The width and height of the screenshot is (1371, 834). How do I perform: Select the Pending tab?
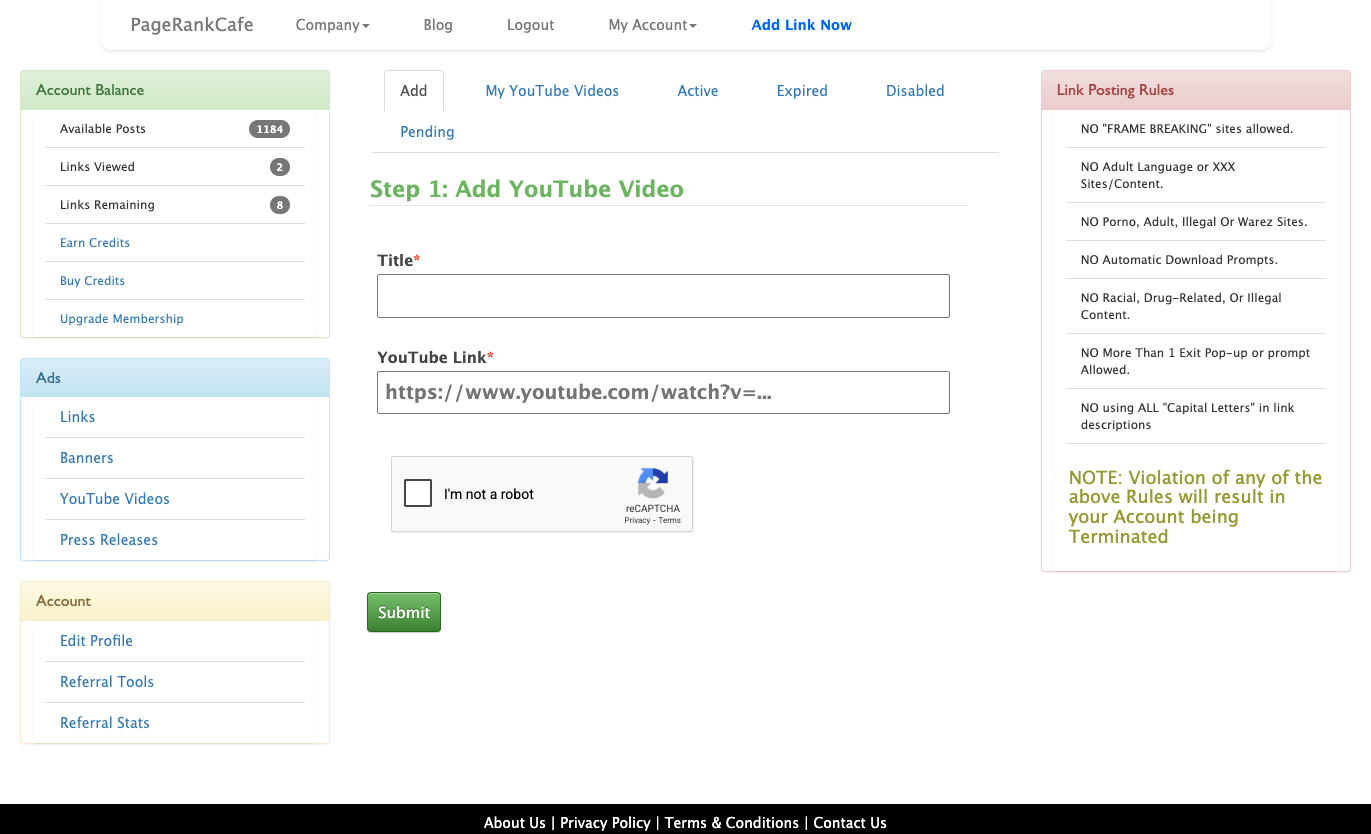427,131
